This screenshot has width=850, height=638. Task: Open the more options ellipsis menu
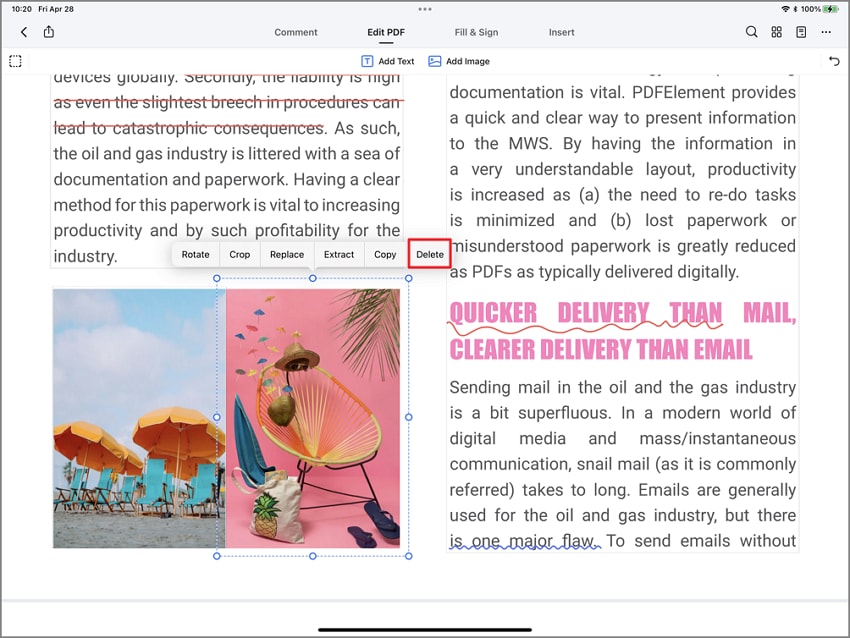coord(826,32)
